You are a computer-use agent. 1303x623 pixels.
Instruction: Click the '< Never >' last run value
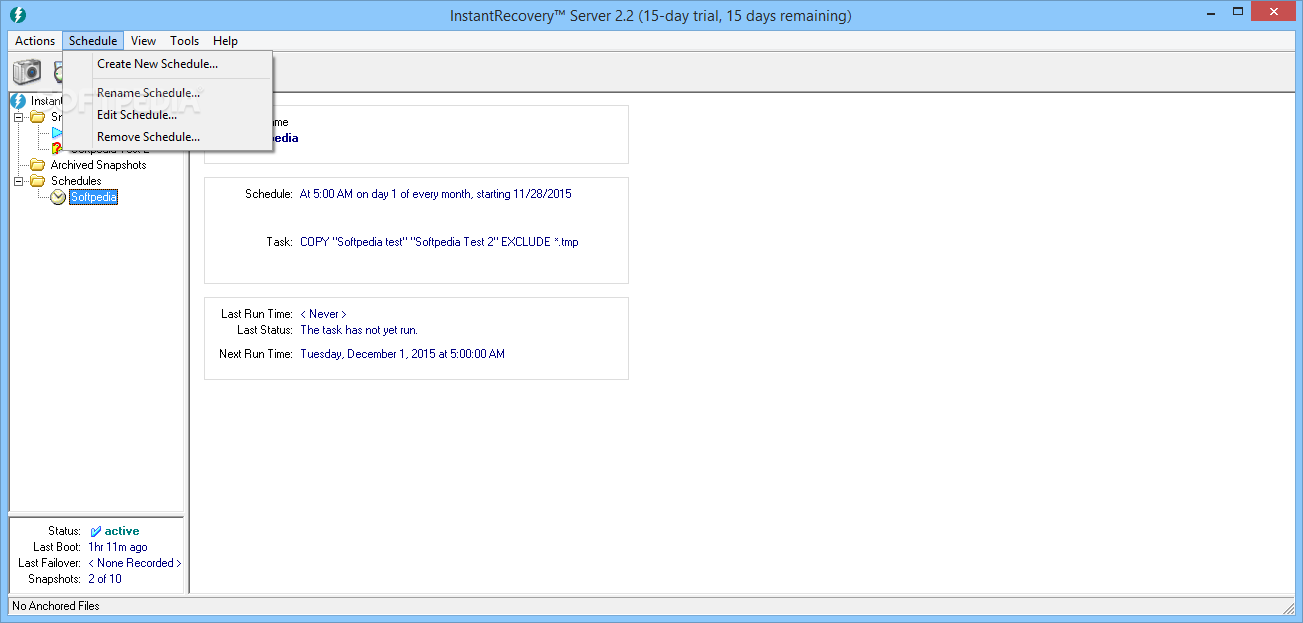(323, 314)
